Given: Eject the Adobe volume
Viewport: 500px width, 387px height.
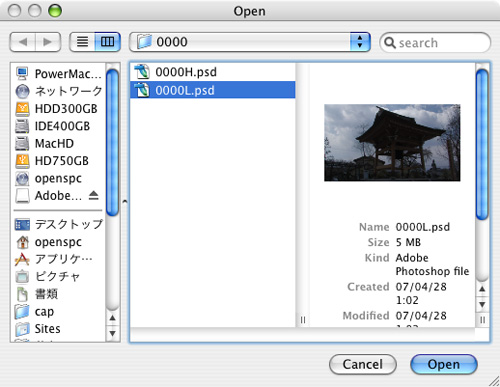Looking at the screenshot, I should click(94, 195).
